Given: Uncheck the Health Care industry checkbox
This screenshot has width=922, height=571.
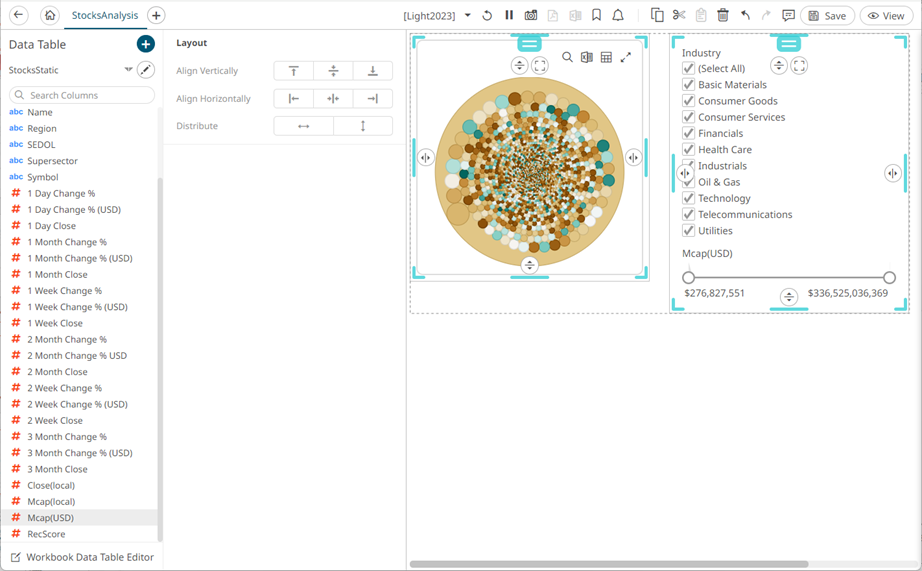Looking at the screenshot, I should 688,150.
